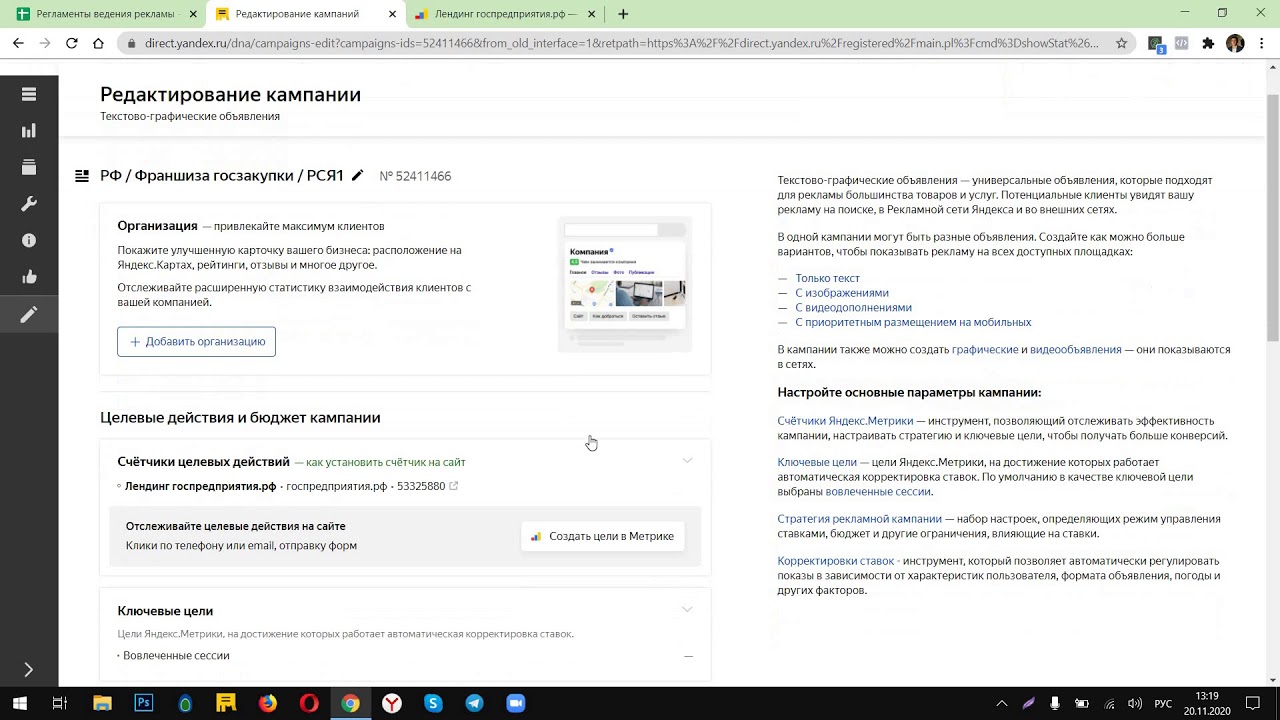Open the Счётчики Яндекс.Метрики help link
Screen dimensions: 1280x720
click(x=845, y=421)
